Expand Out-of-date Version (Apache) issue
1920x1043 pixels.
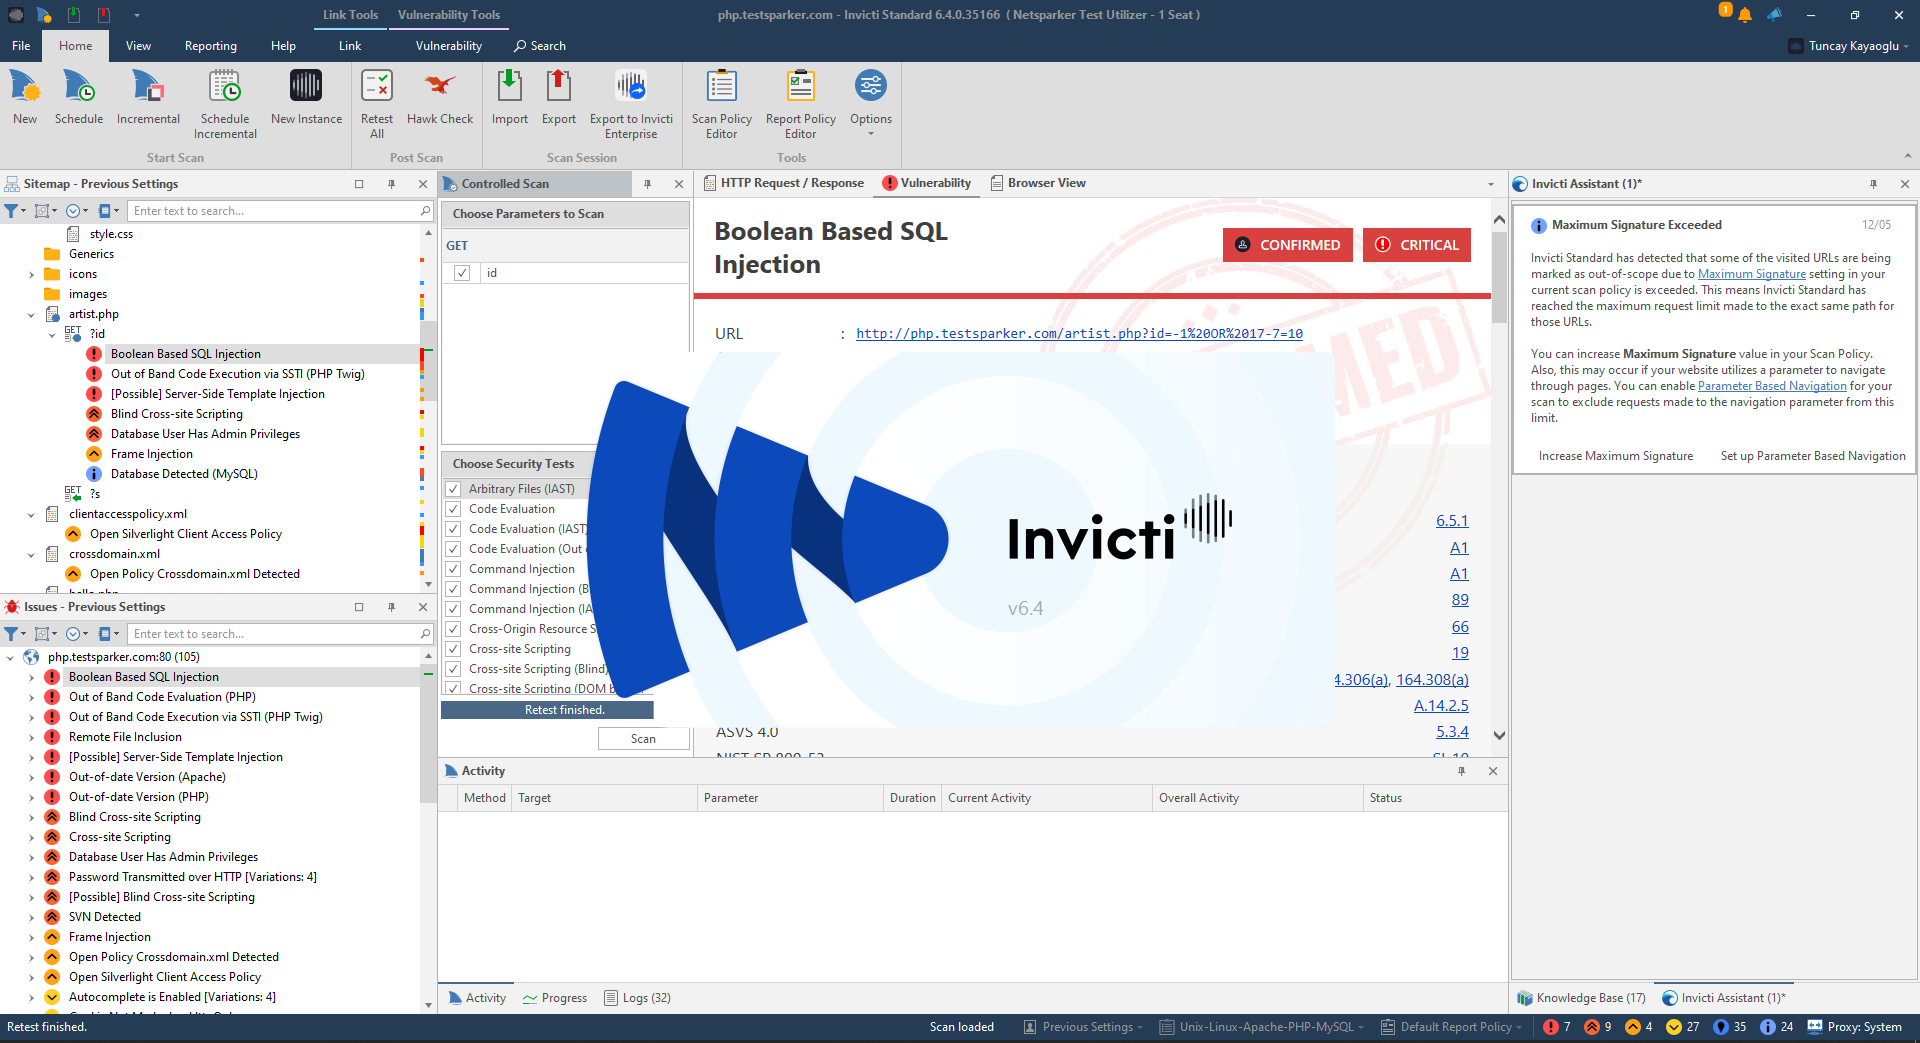[x=31, y=777]
